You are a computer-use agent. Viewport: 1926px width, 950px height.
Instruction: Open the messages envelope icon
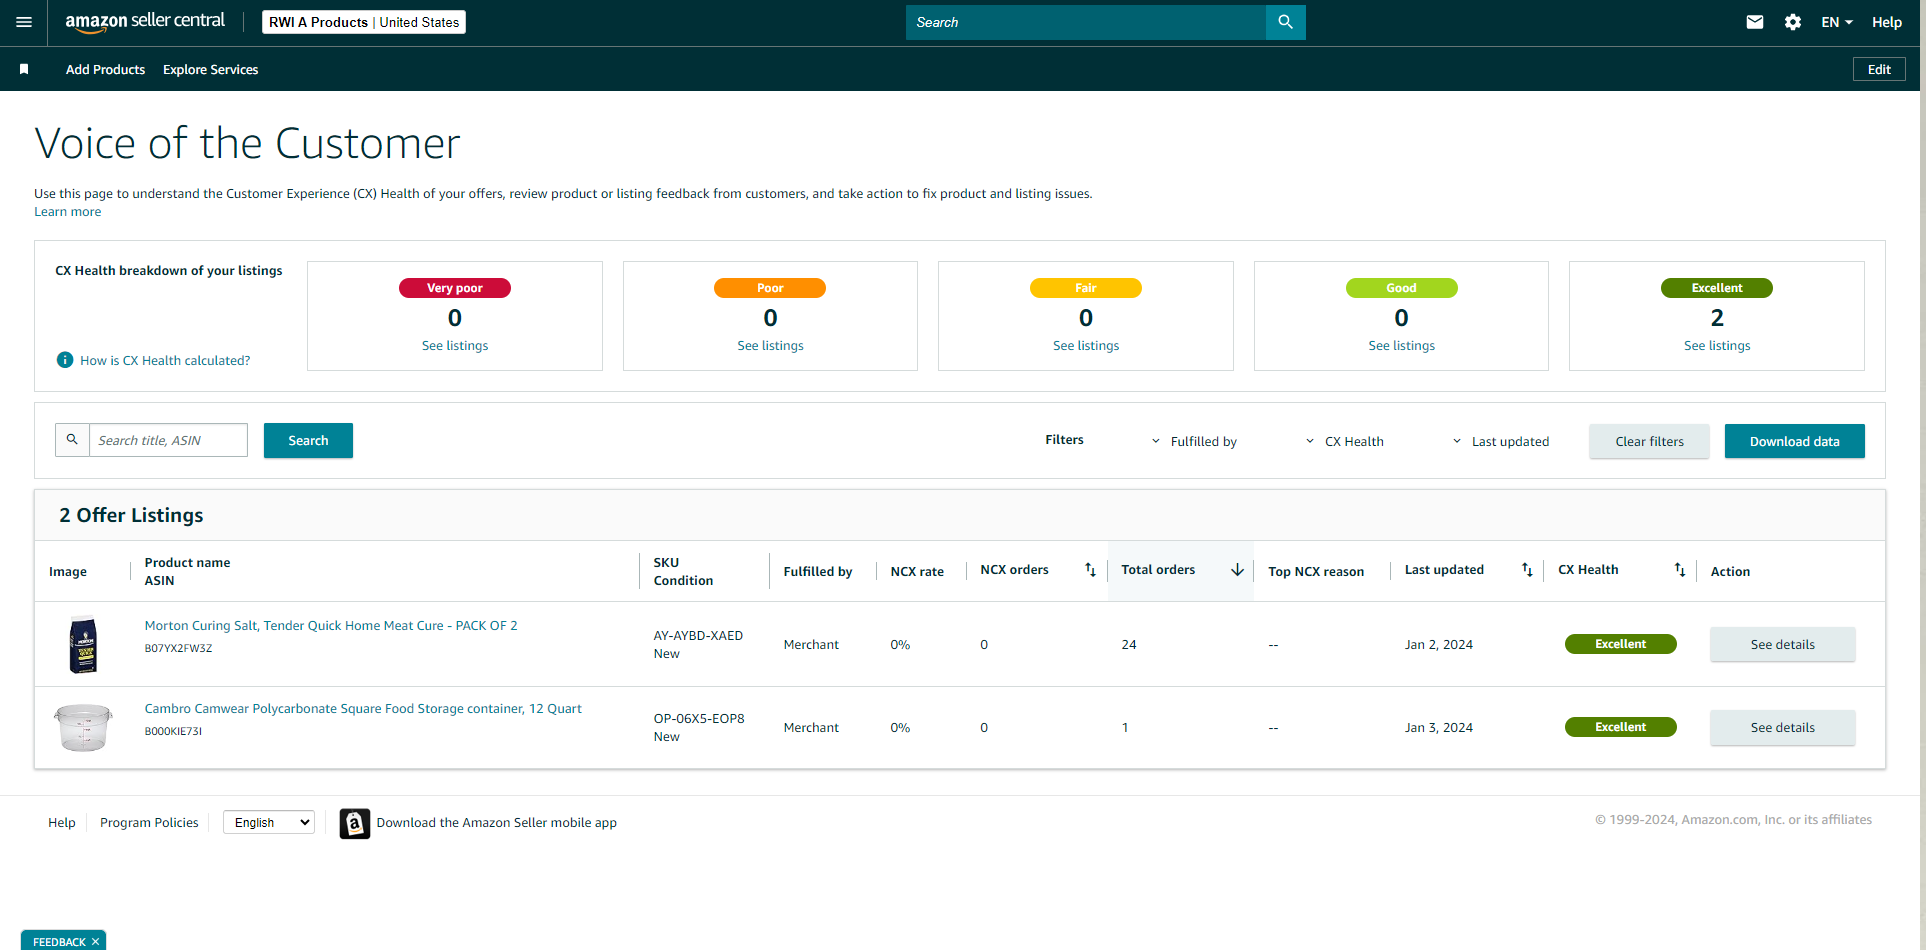click(1754, 22)
